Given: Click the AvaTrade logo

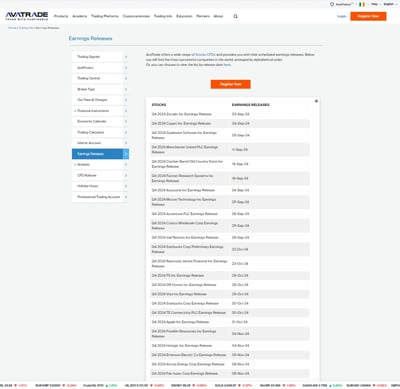Looking at the screenshot, I should coord(27,16).
